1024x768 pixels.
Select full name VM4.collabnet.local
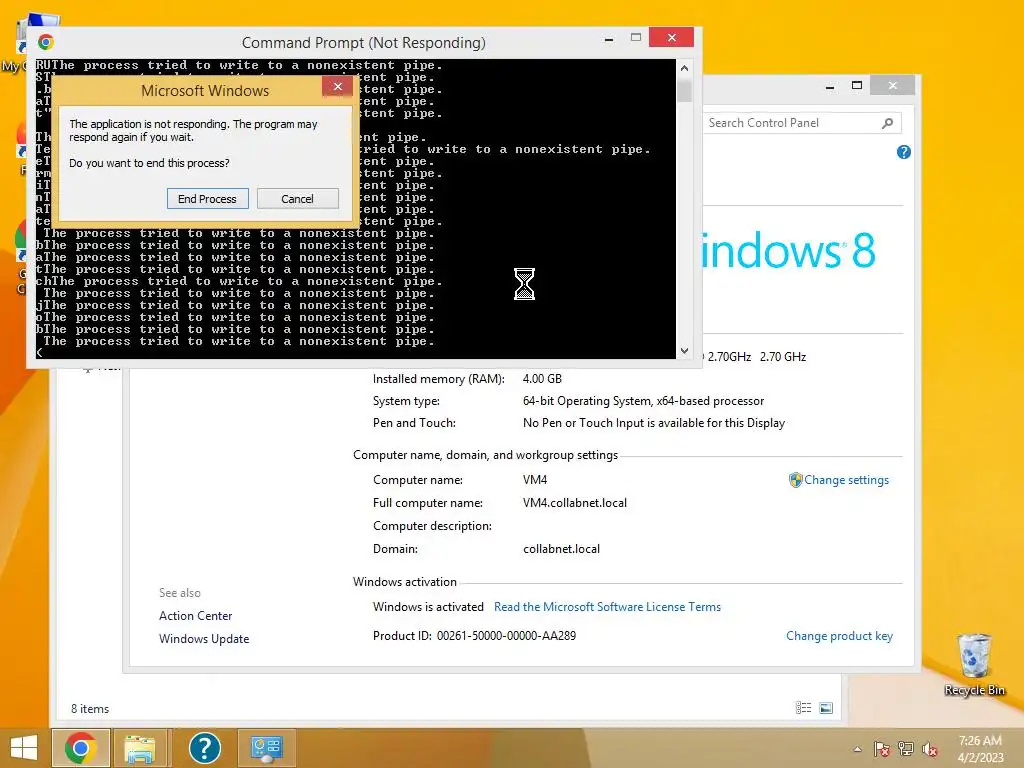point(575,503)
